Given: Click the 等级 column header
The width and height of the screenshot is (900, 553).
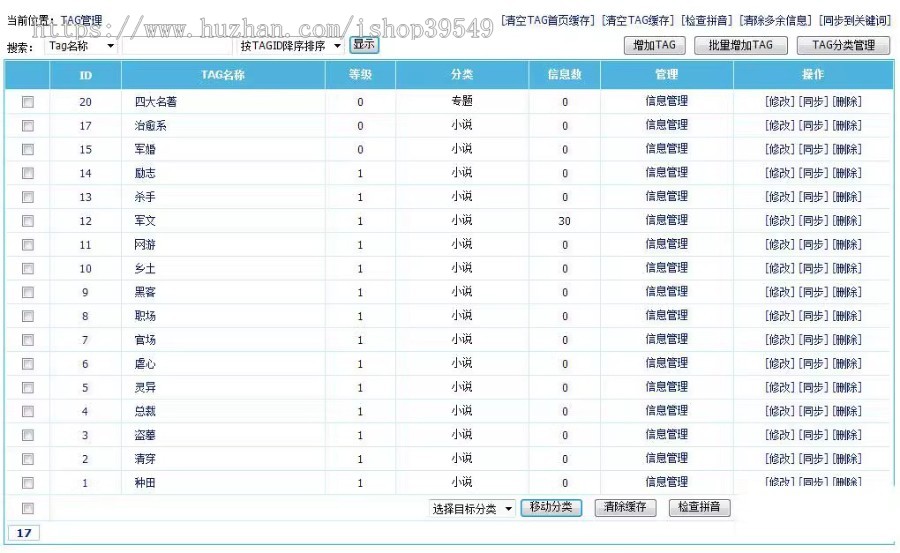Looking at the screenshot, I should point(360,75).
